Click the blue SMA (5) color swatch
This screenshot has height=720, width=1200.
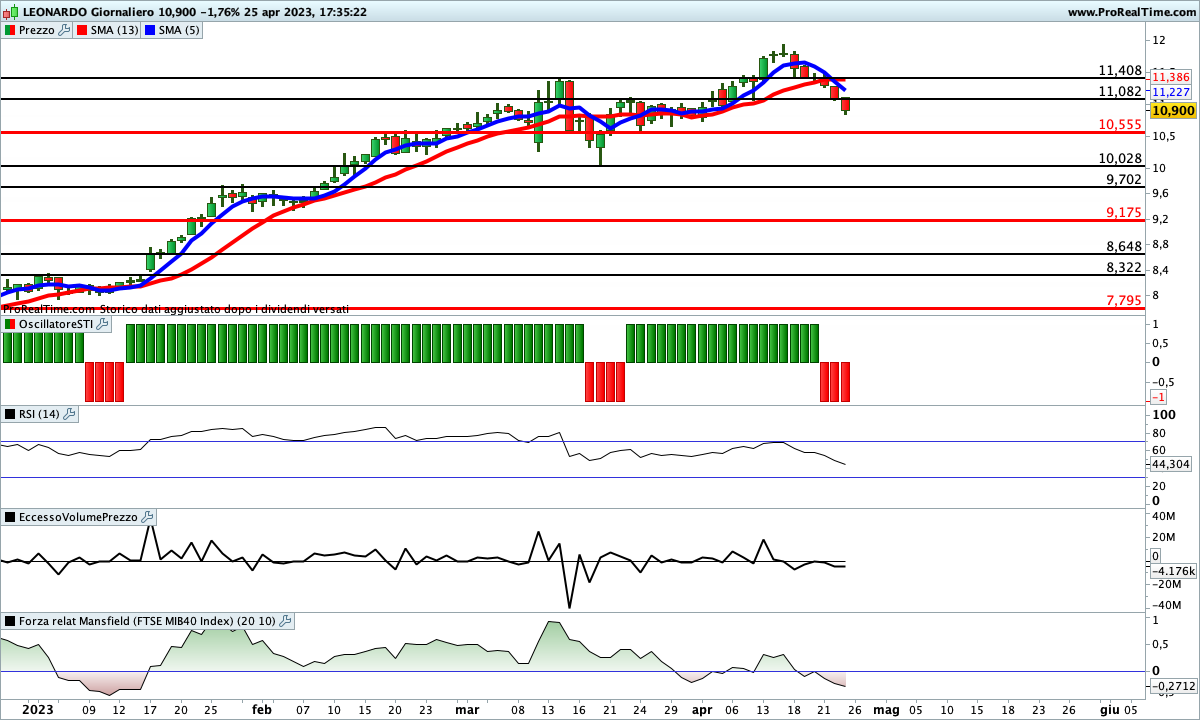(152, 30)
